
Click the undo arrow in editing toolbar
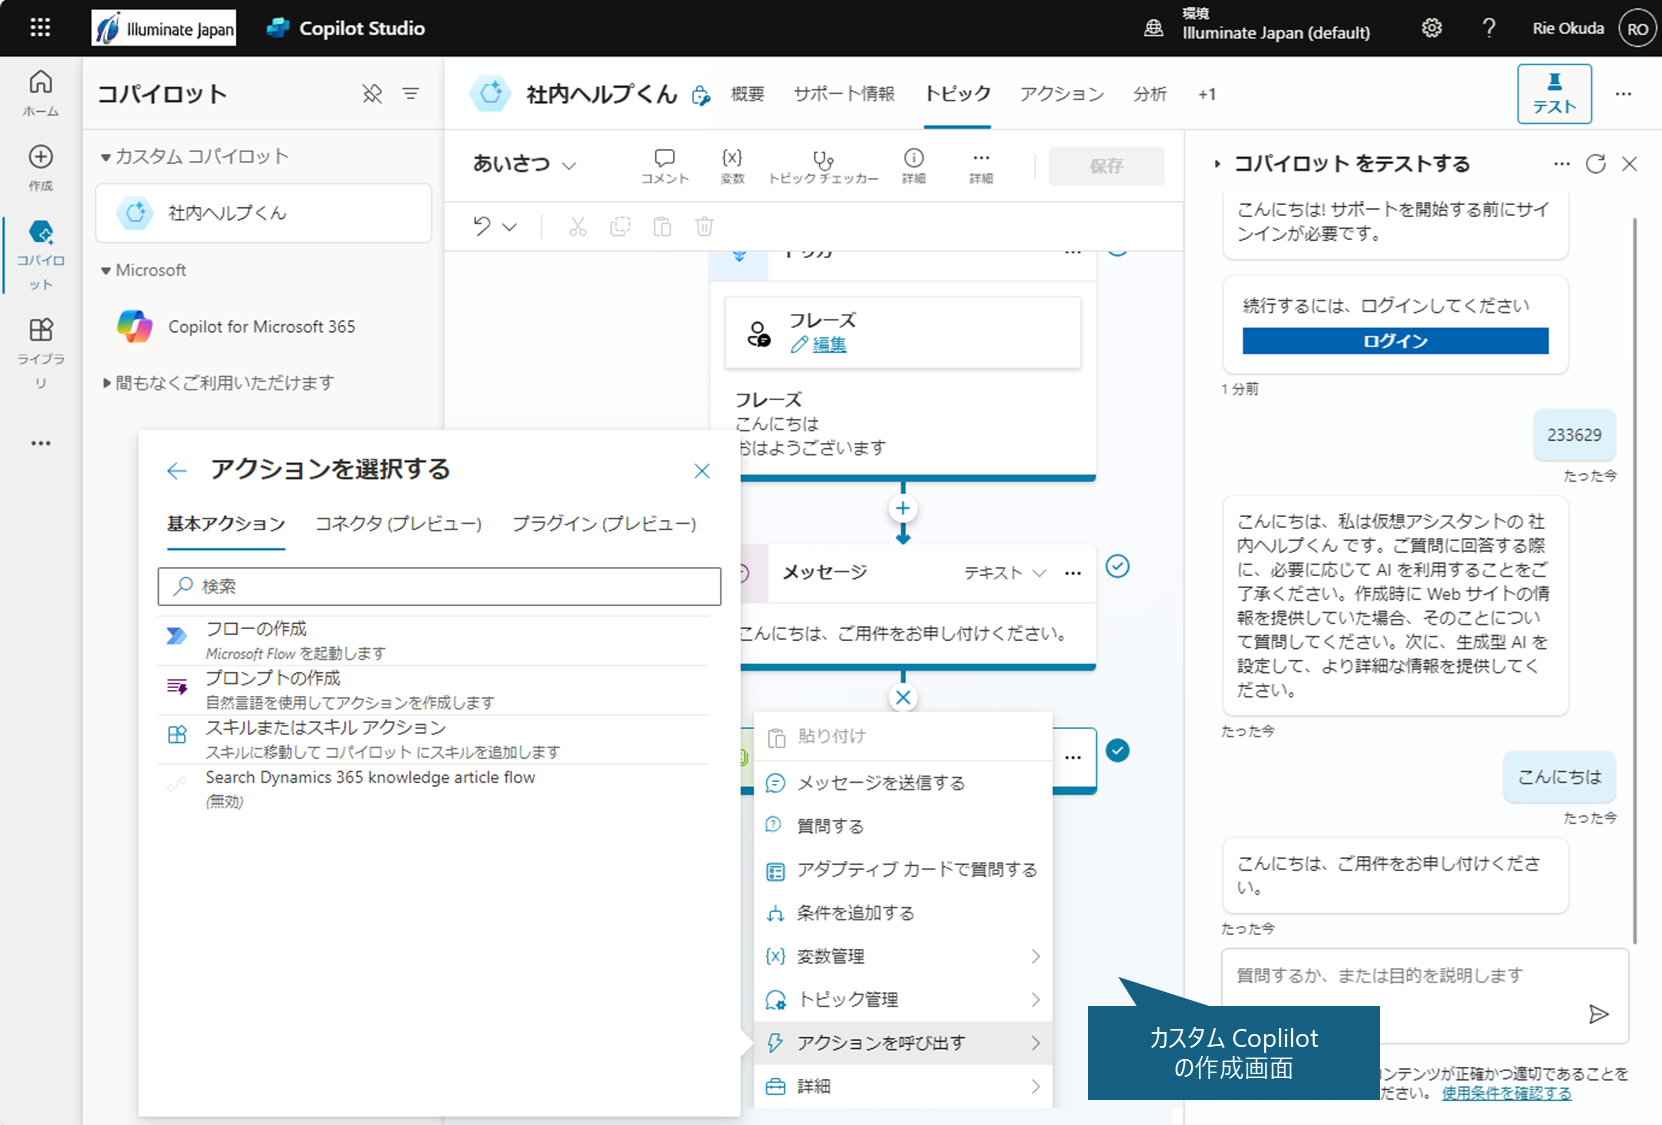tap(482, 227)
